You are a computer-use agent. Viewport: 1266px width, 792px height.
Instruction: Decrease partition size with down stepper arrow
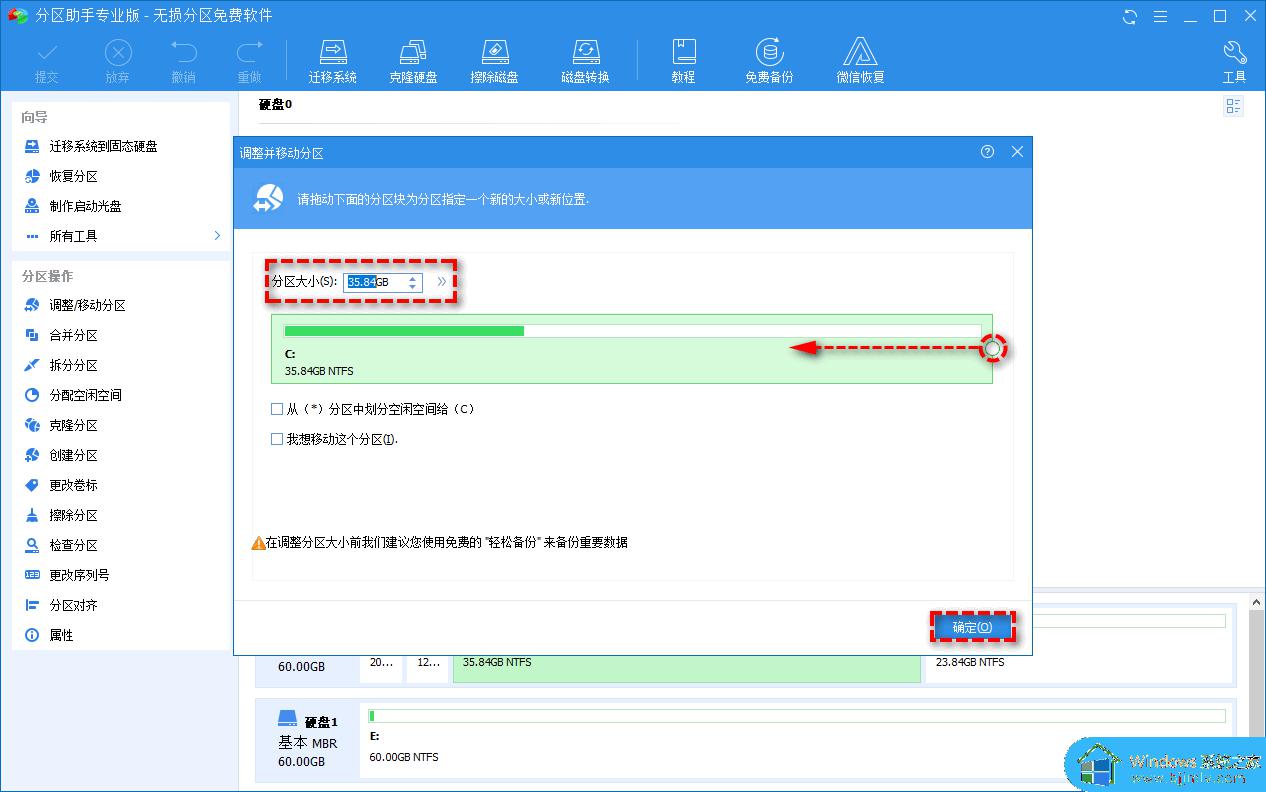point(413,287)
